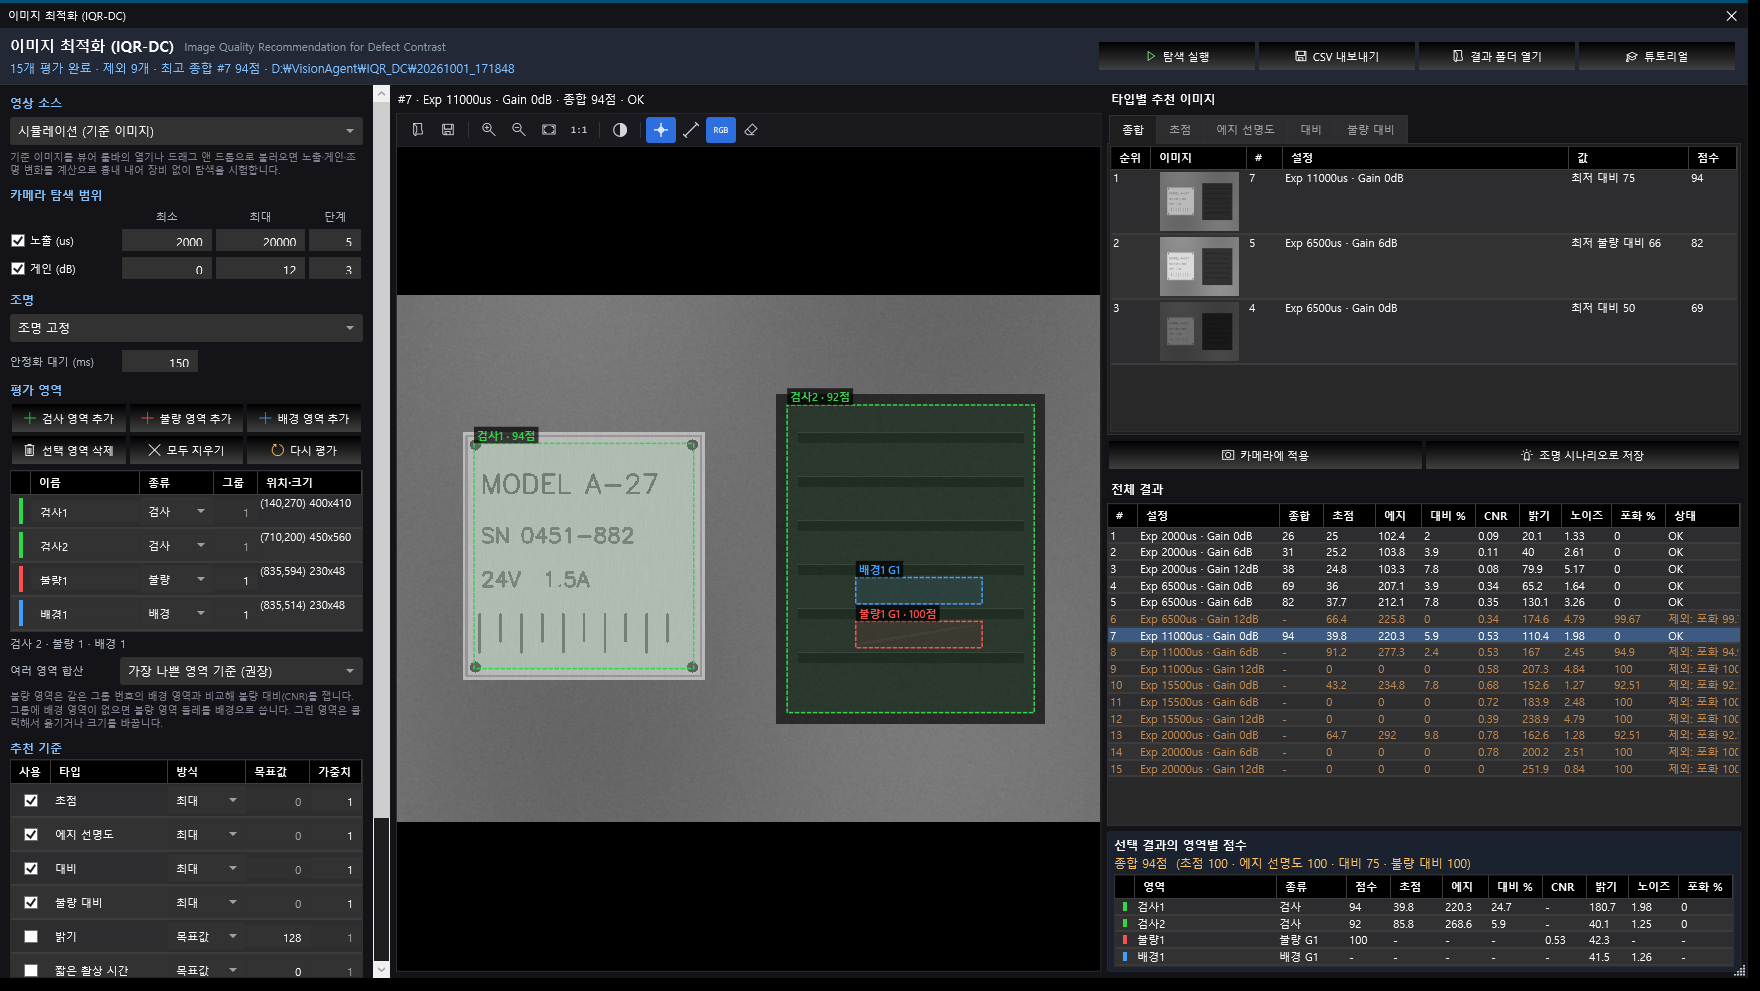Toggle the crosshair pixel probe tool
The image size is (1760, 991).
(661, 130)
